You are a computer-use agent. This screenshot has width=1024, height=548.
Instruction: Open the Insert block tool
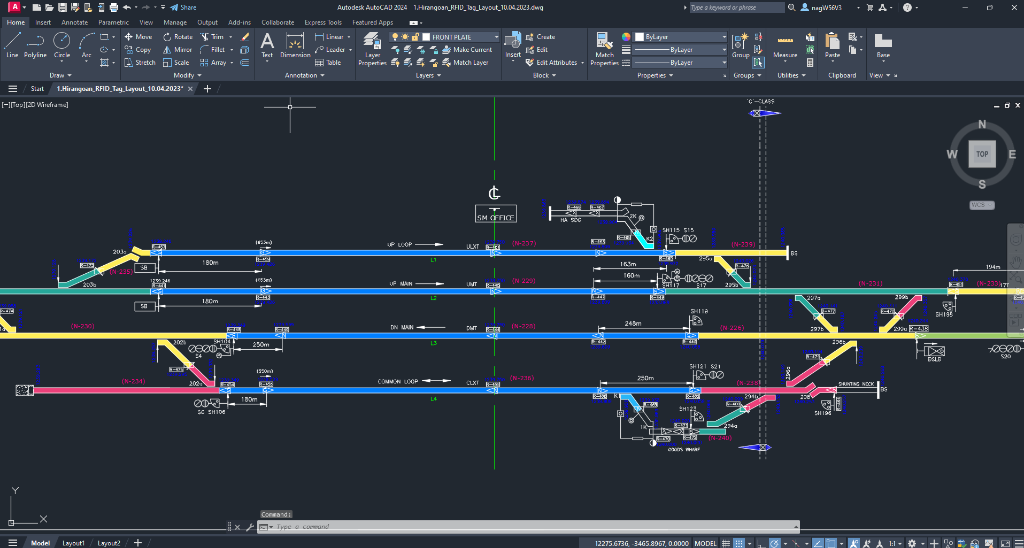[x=513, y=46]
